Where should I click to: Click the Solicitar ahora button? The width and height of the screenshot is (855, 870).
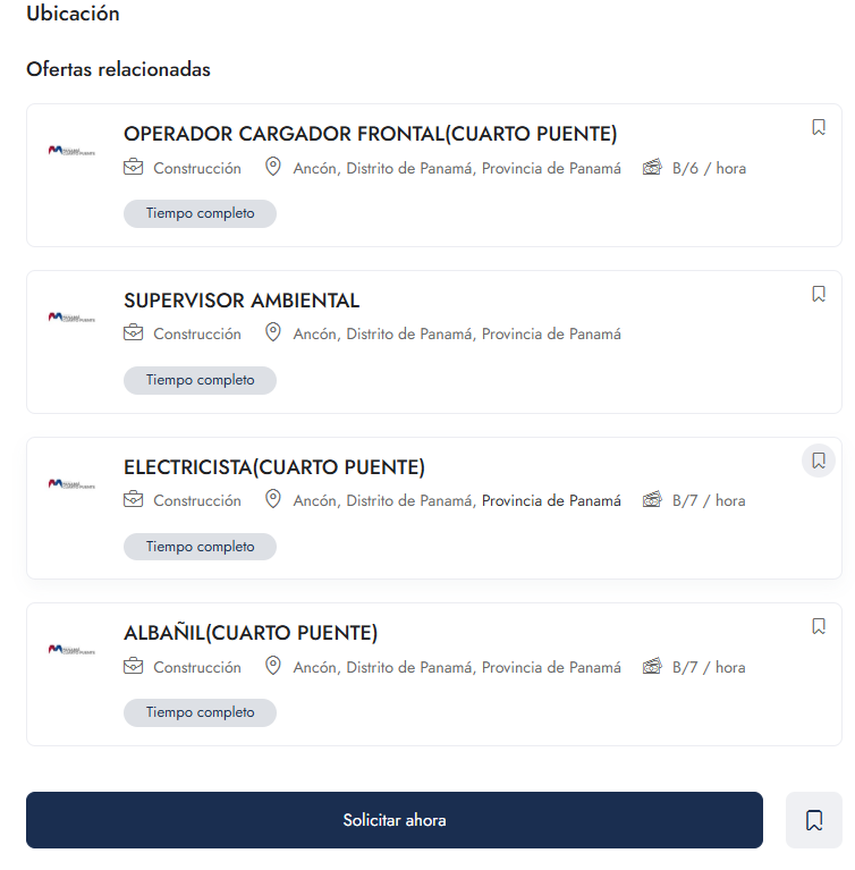(x=394, y=820)
